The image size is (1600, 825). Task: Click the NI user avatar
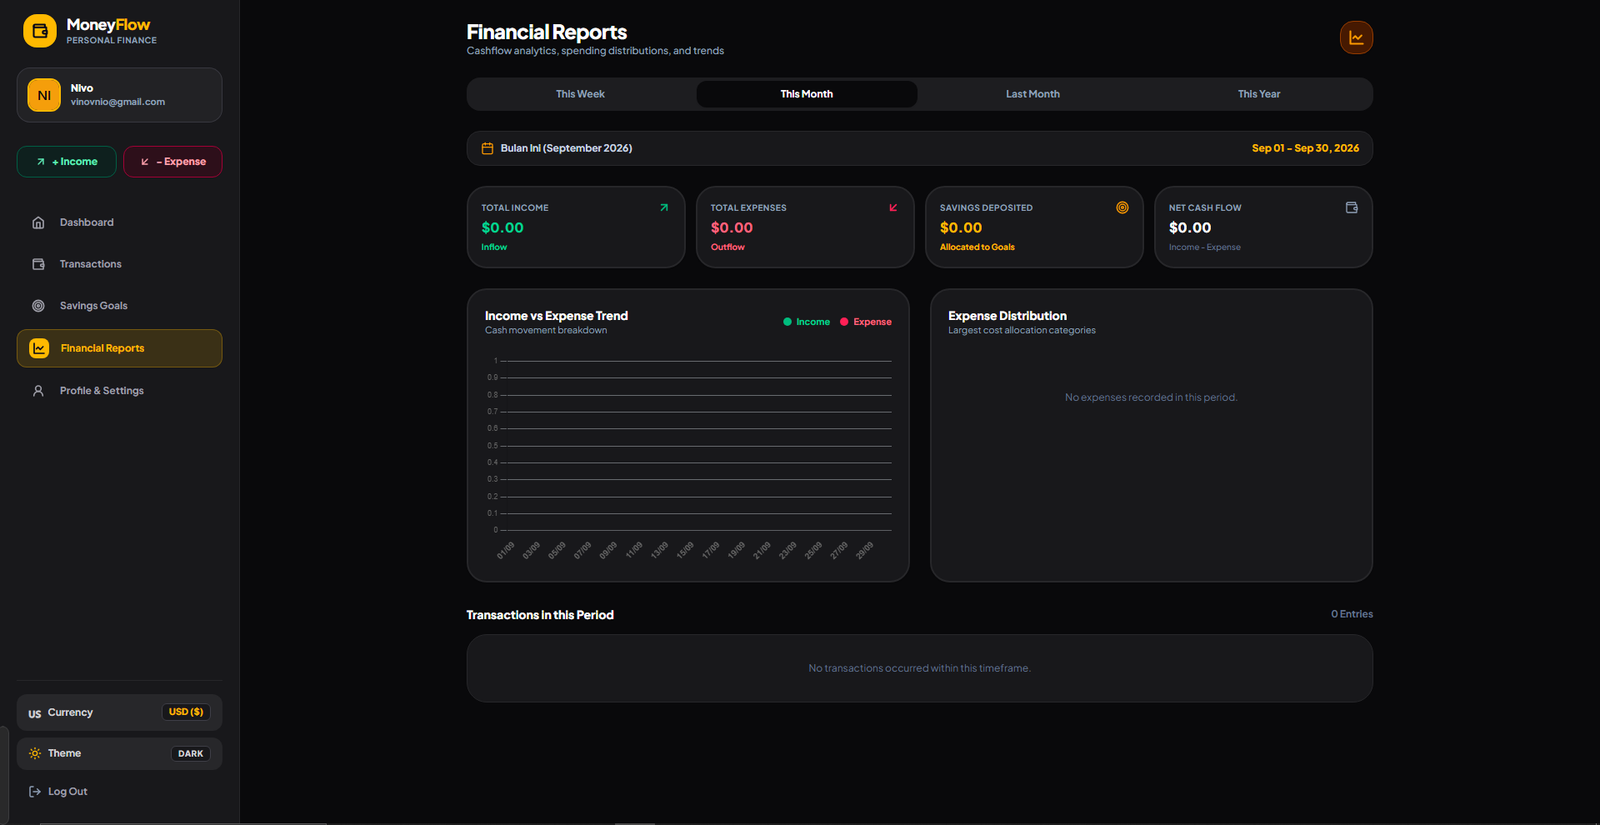click(x=44, y=95)
